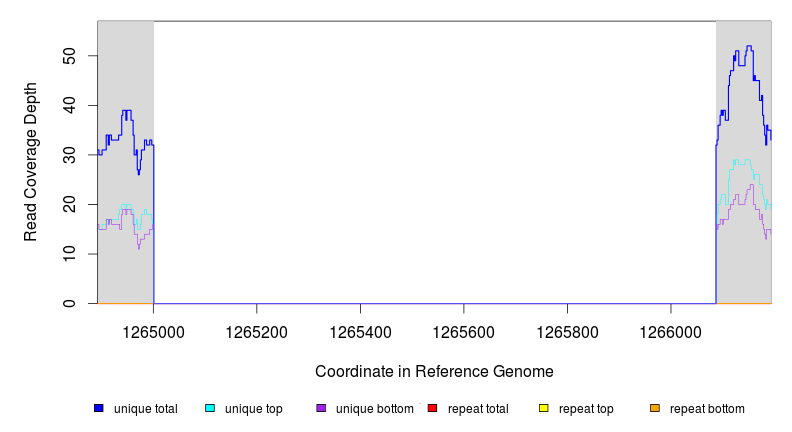Click the blue unique total legend swatch
This screenshot has width=792, height=432.
coord(99,408)
